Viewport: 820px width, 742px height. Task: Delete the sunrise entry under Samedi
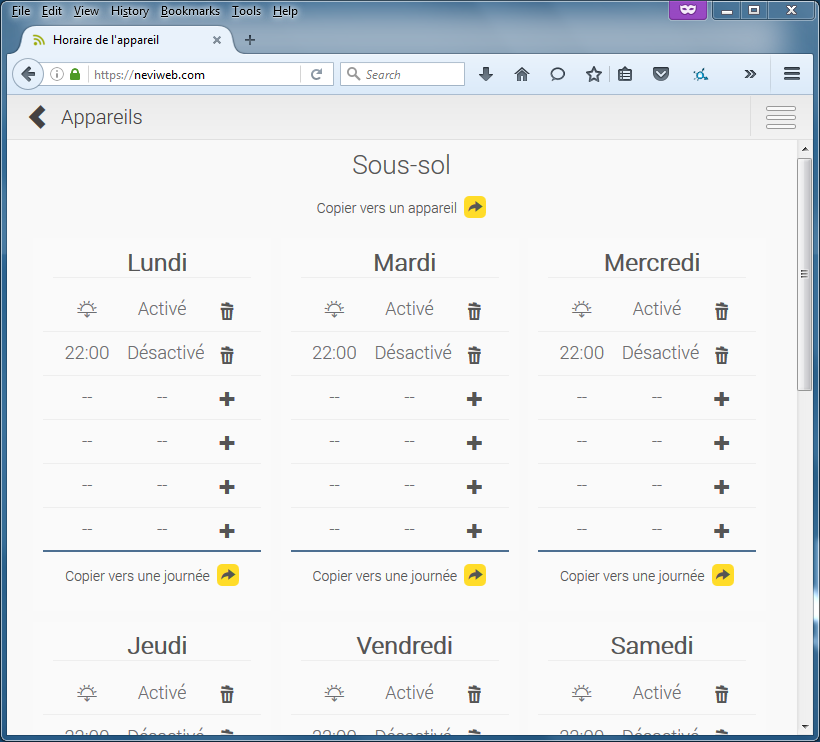point(721,694)
